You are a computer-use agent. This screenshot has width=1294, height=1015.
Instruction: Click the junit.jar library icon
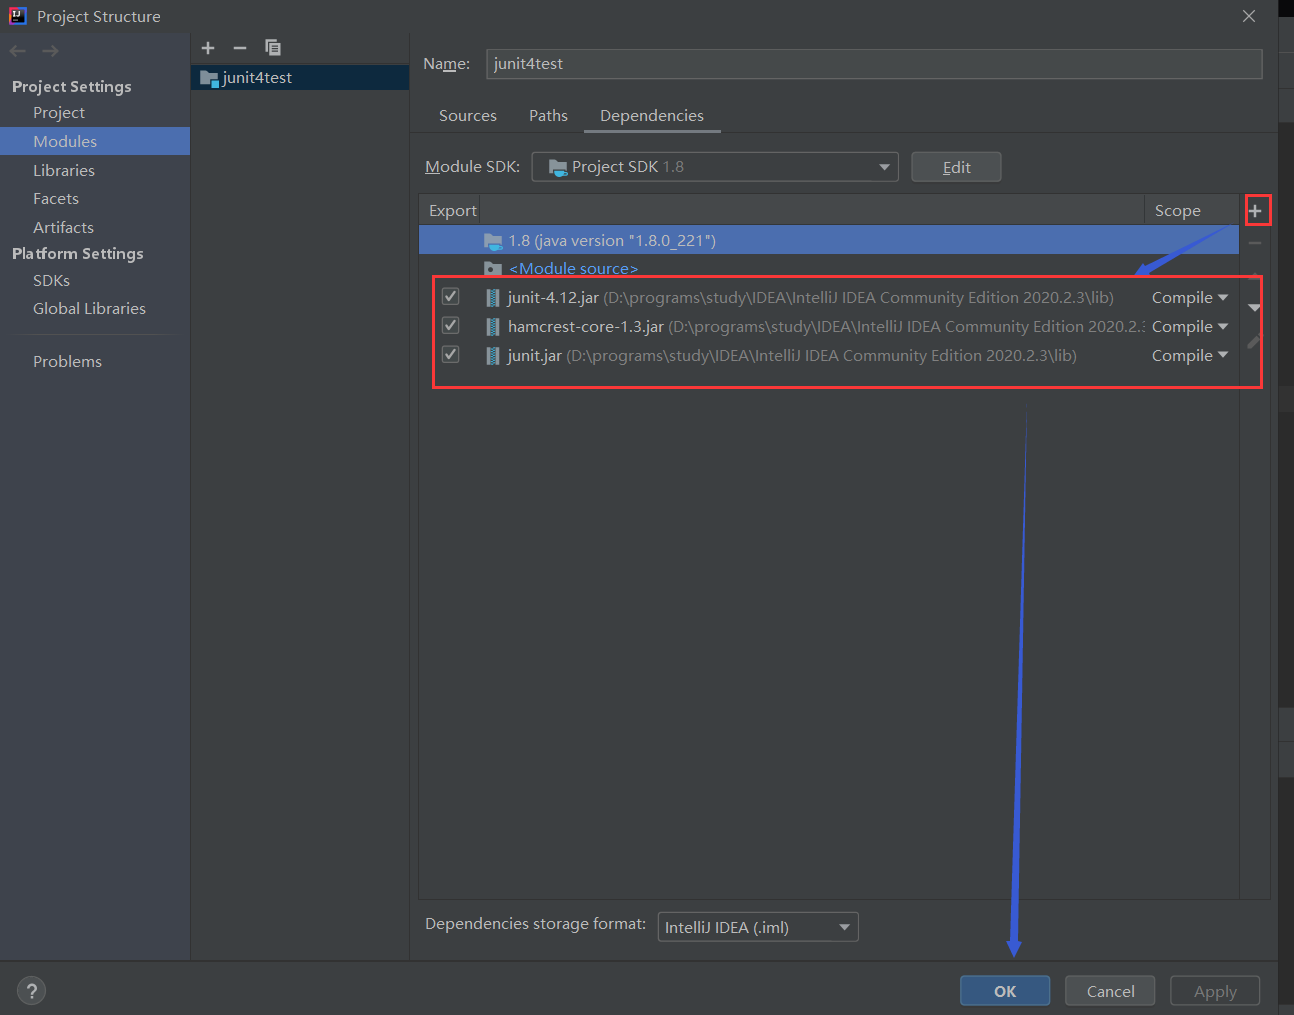point(493,356)
